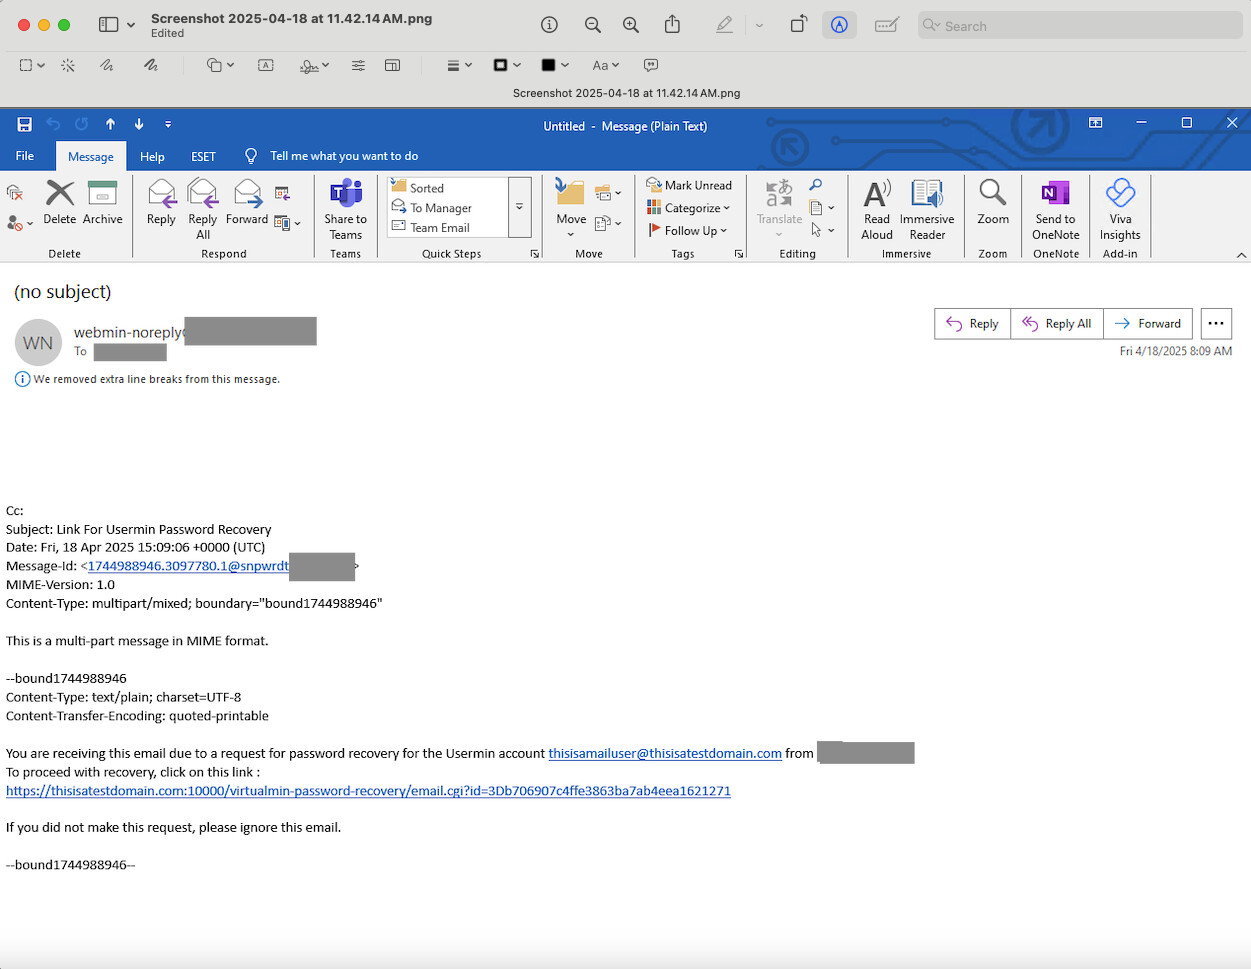Toggle the Markup toolbar button
Image resolution: width=1251 pixels, height=969 pixels.
coord(839,25)
